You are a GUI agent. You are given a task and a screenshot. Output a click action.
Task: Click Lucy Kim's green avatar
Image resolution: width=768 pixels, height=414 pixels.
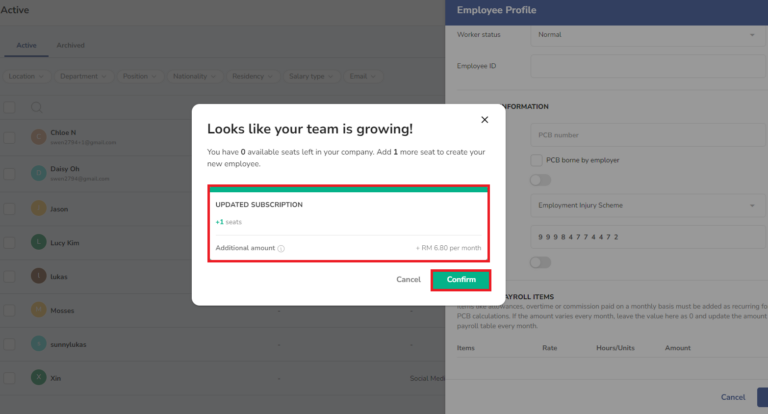pos(39,242)
